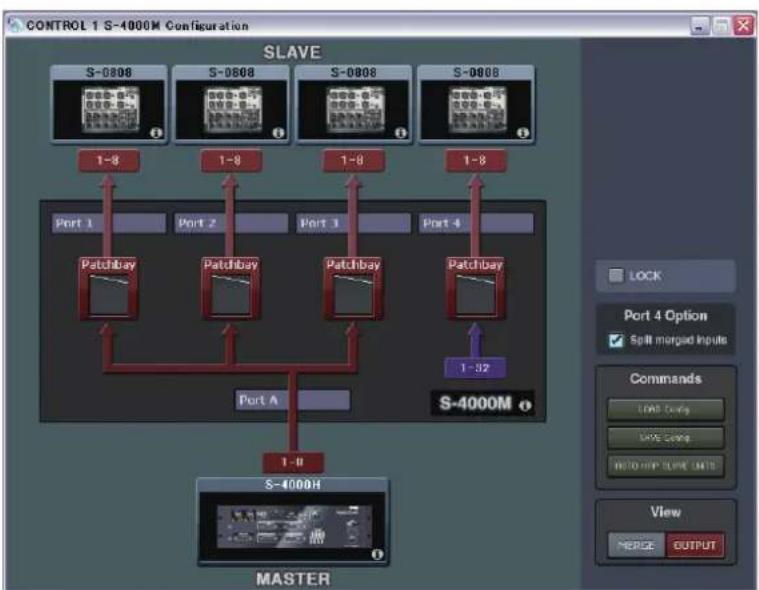
Task: Click the Port 4 name field
Action: coord(476,224)
